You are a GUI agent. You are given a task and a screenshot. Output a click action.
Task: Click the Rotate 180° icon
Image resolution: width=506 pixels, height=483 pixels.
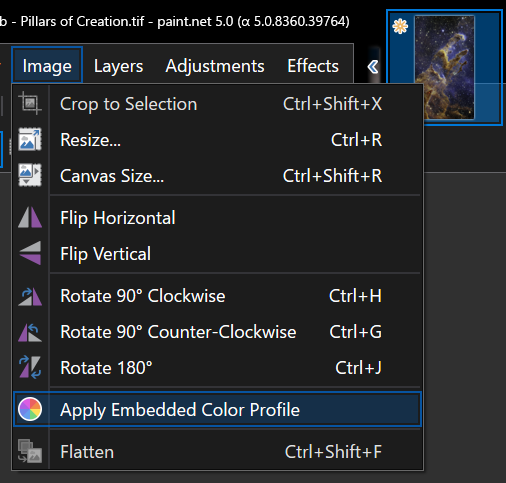tap(30, 367)
